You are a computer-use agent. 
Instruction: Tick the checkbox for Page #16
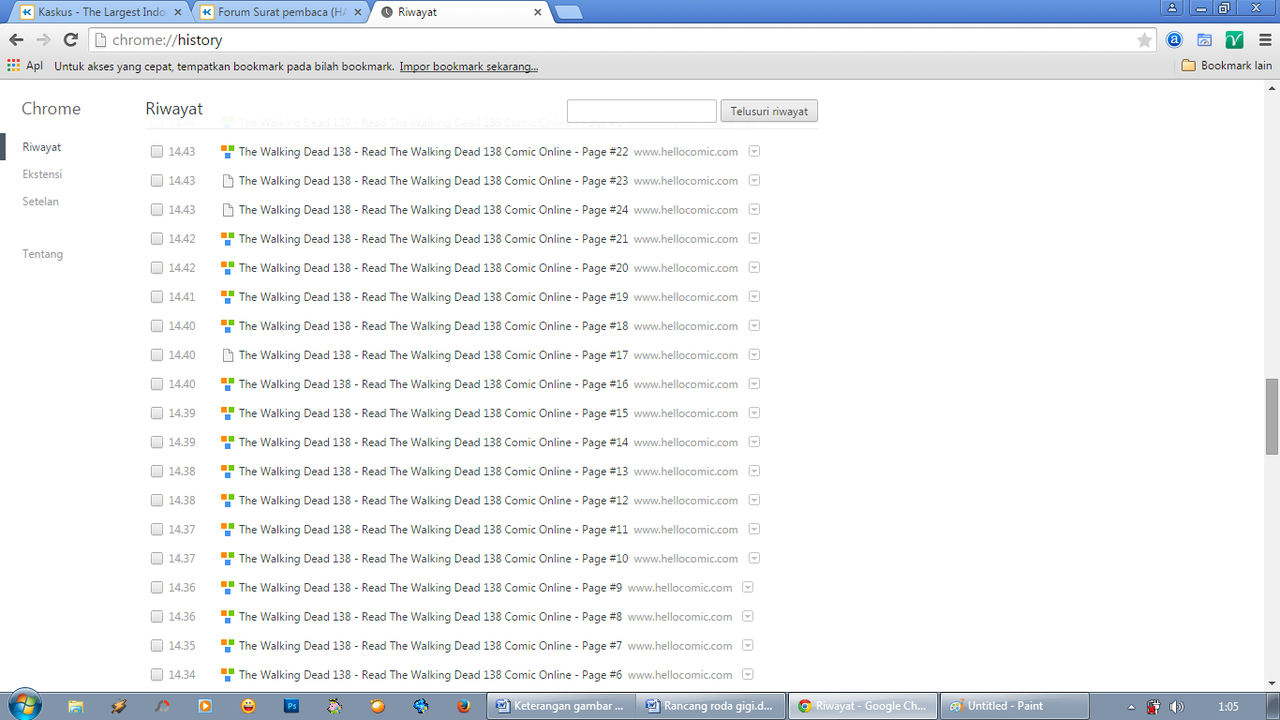157,384
